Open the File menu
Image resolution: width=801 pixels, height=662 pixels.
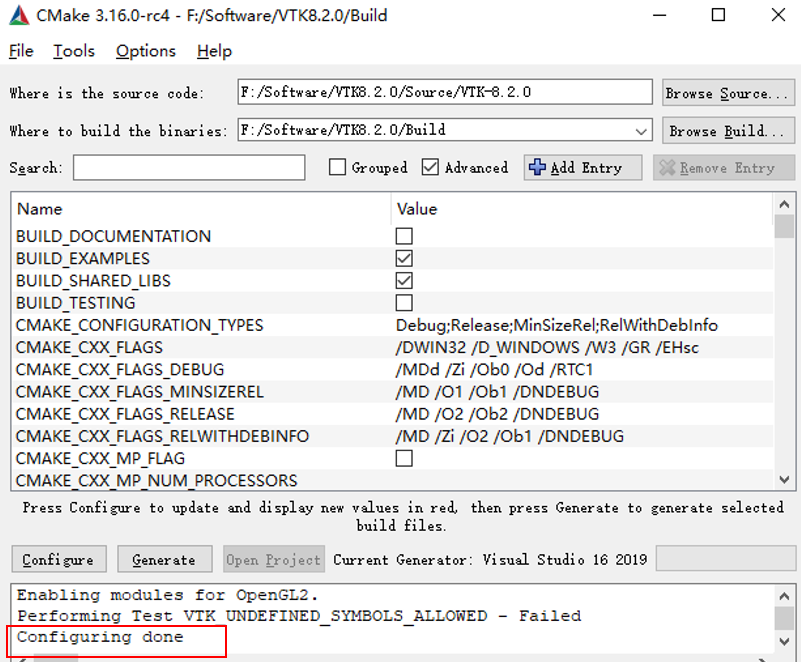(21, 51)
